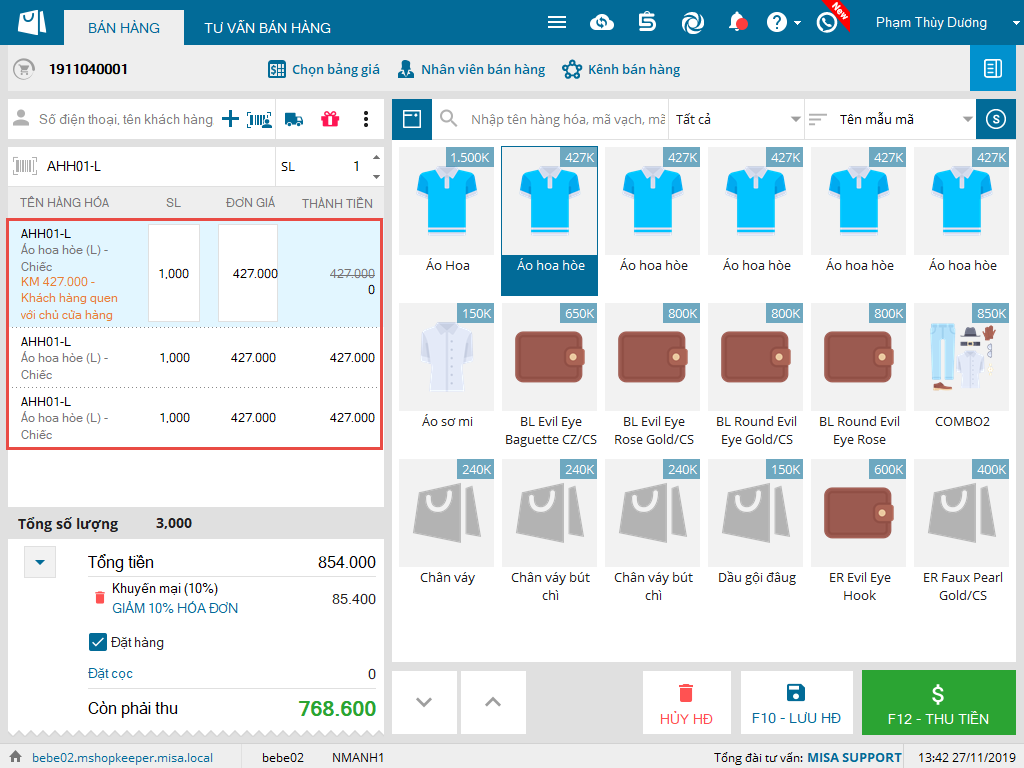
Task: Click the shopping cart icon beside 1911040001
Action: 24,69
